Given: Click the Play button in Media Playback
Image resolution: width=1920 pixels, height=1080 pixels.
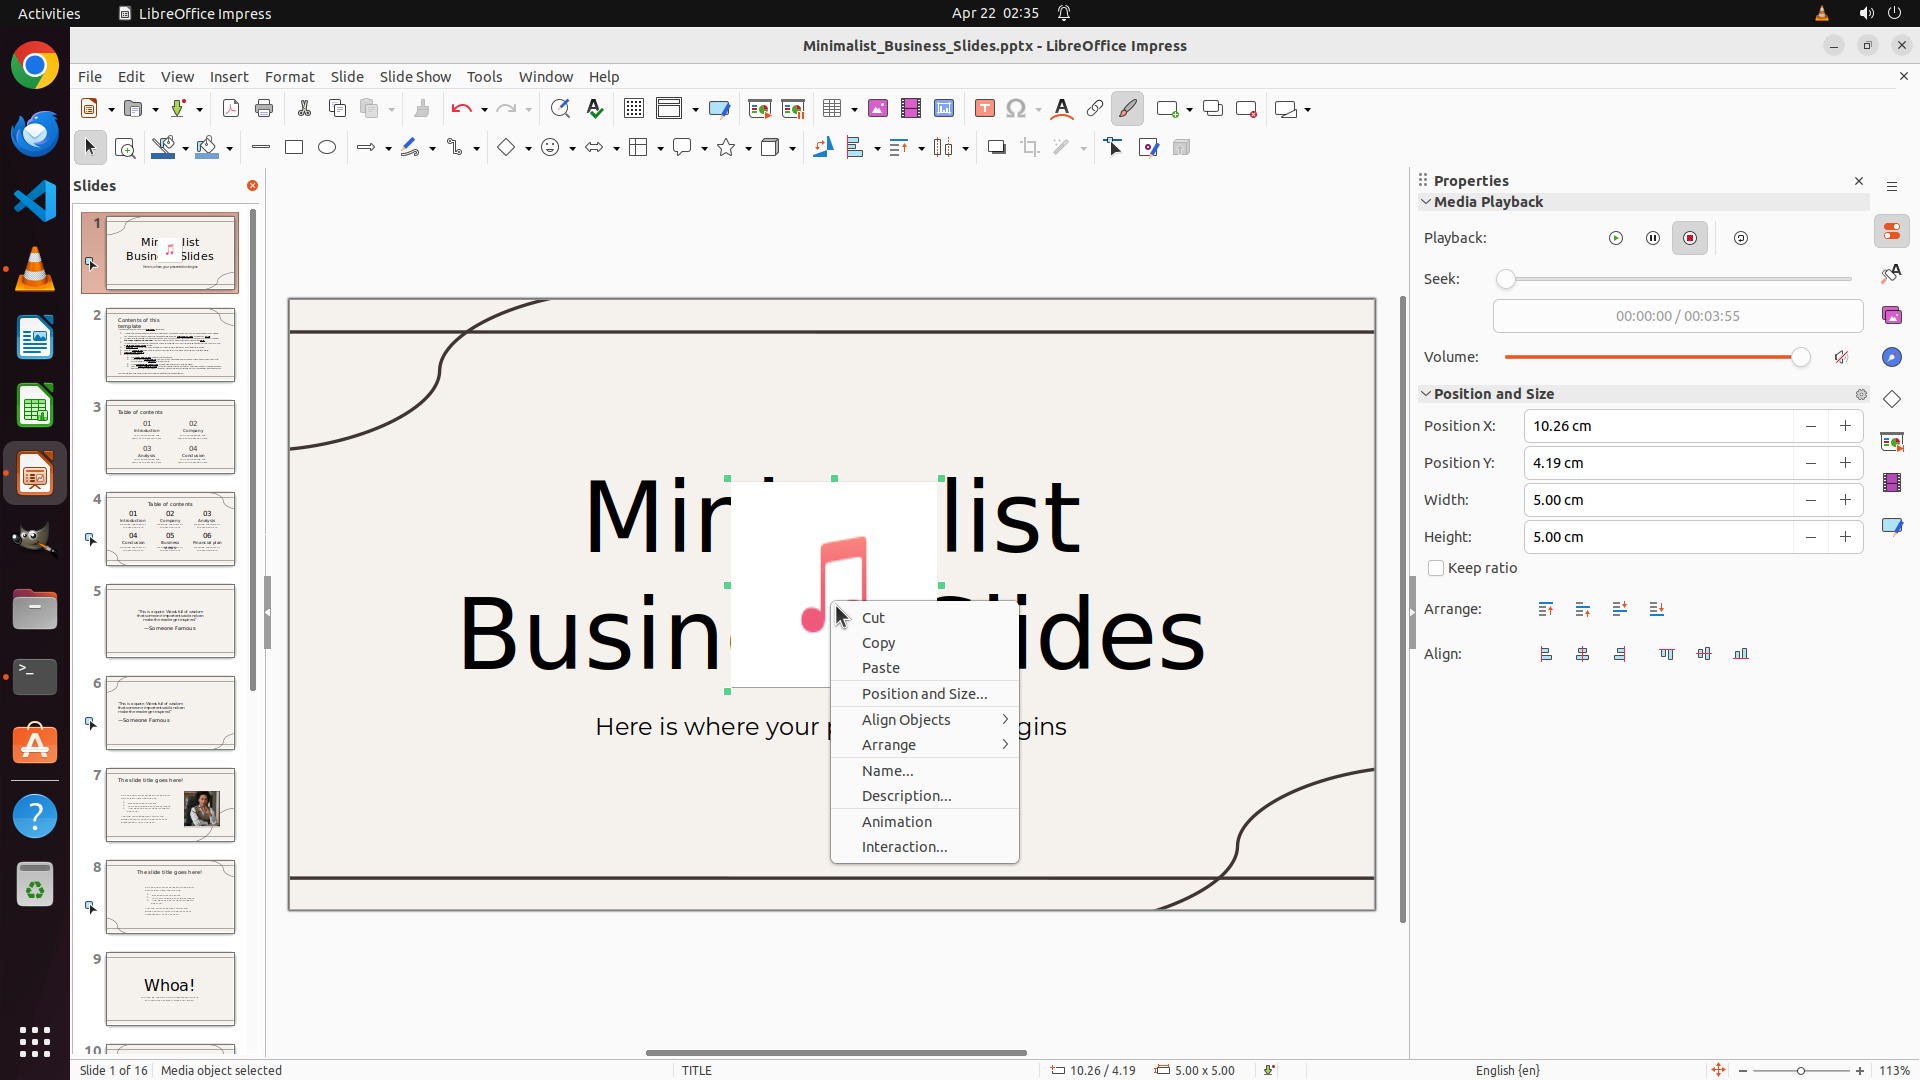Looking at the screenshot, I should point(1615,238).
